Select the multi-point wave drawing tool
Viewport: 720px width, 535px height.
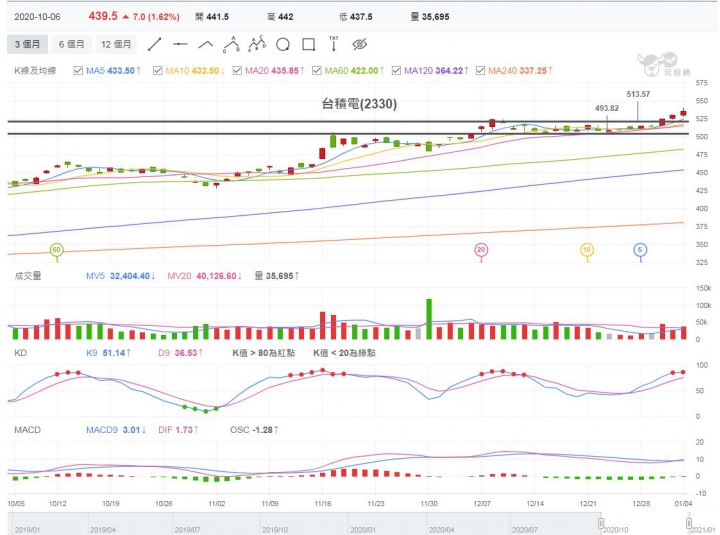[x=257, y=44]
